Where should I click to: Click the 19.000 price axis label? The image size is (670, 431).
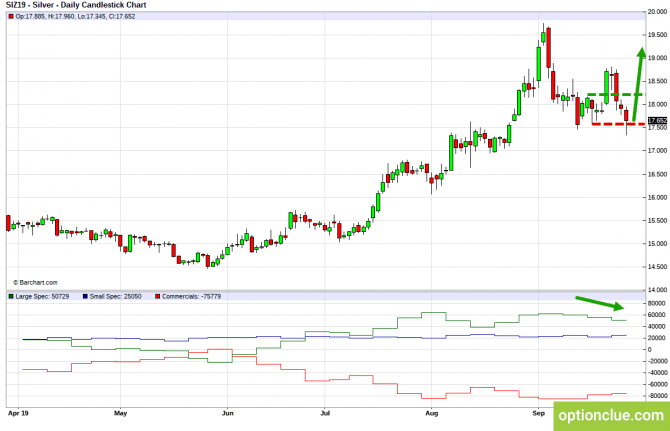(657, 58)
